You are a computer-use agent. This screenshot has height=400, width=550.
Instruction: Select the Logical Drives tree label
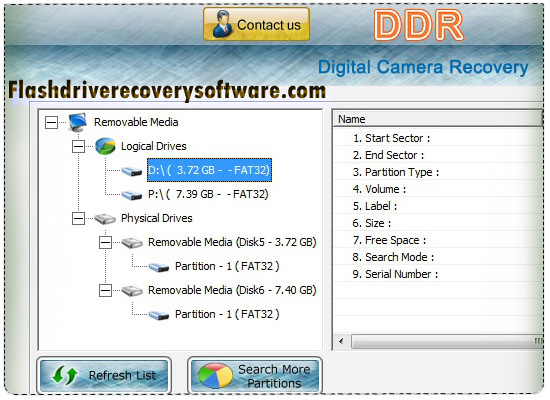154,146
